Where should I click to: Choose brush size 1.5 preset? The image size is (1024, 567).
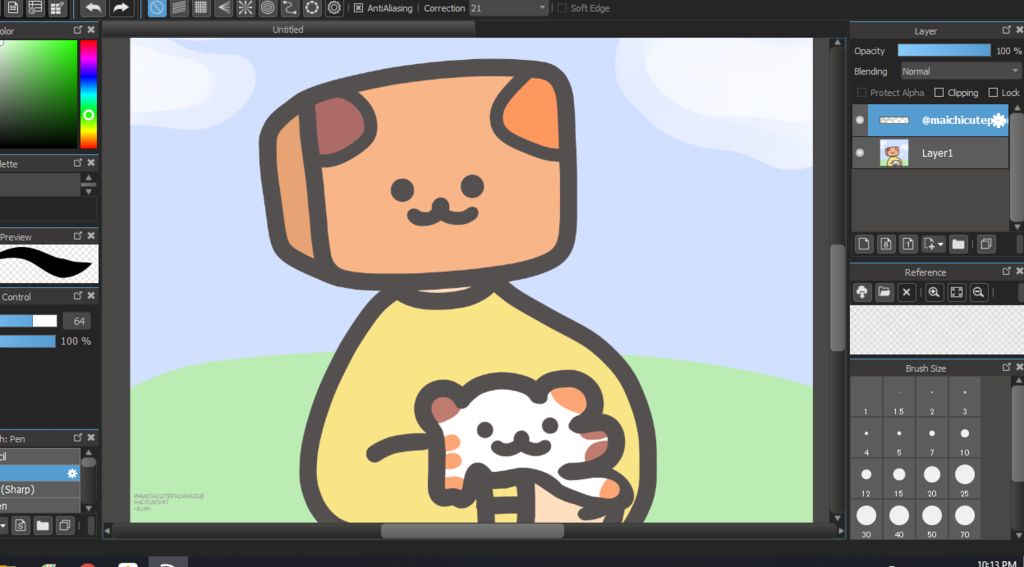(899, 398)
